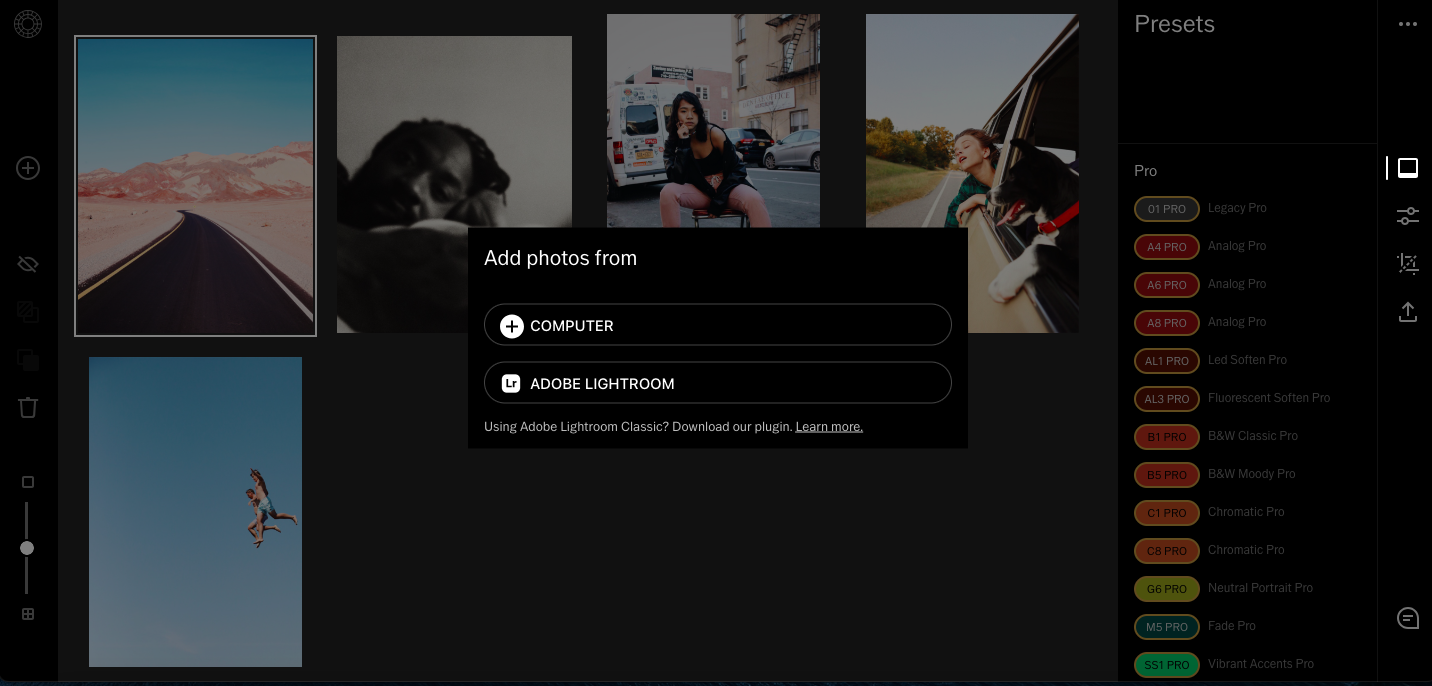Select the crop and straighten tool icon

[1408, 264]
